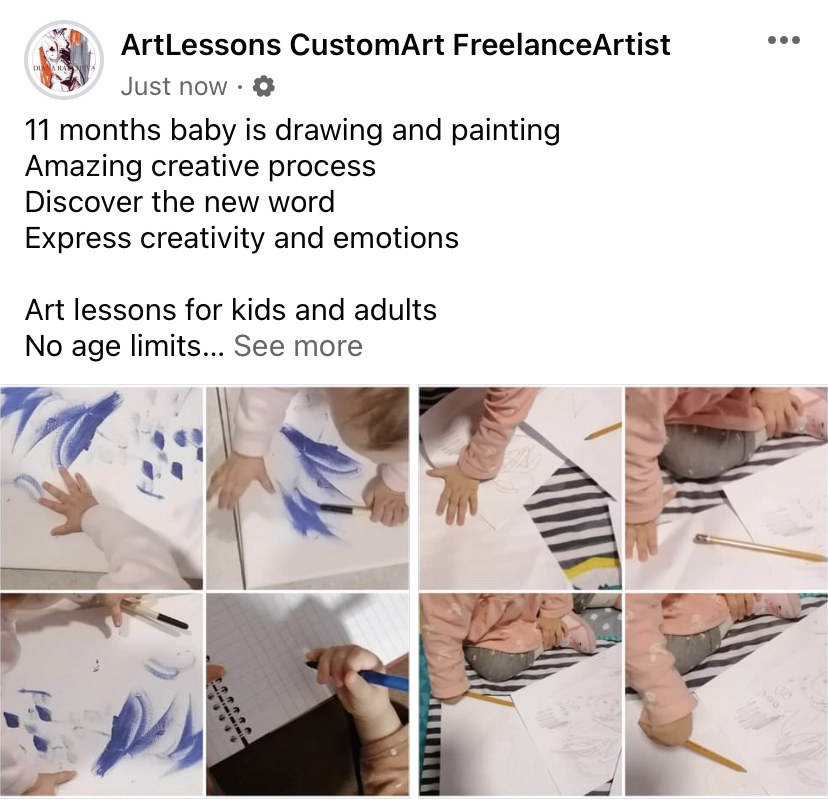The image size is (828, 803).
Task: Open photo of hand holding blue pen on notebook
Action: click(x=307, y=694)
